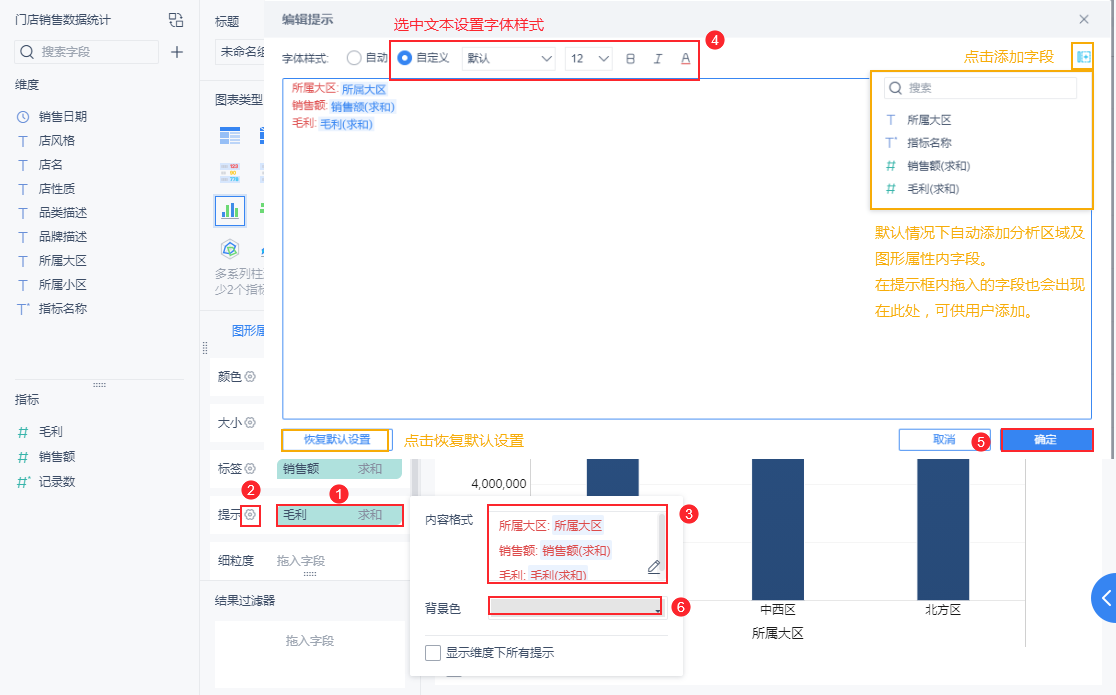The width and height of the screenshot is (1116, 695).
Task: Click the 取消 button
Action: click(x=944, y=439)
